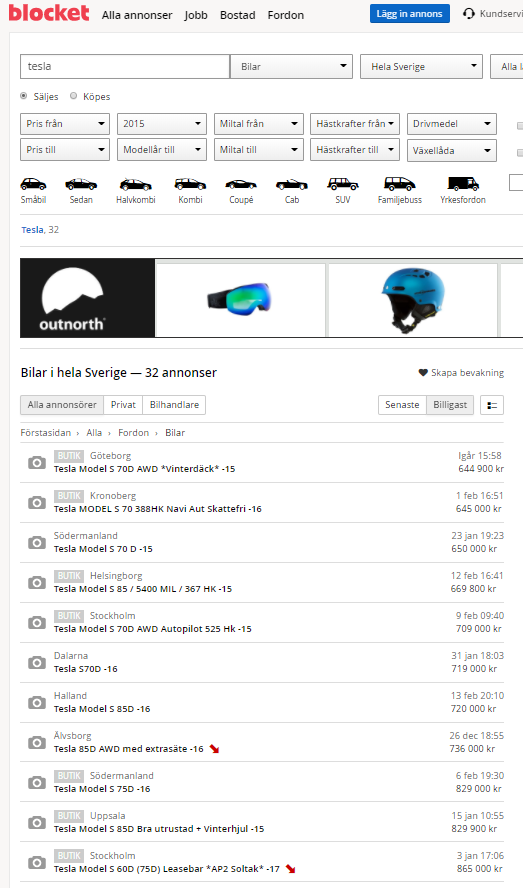Click the blue helmet ad thumbnail
523x888 pixels.
413,300
